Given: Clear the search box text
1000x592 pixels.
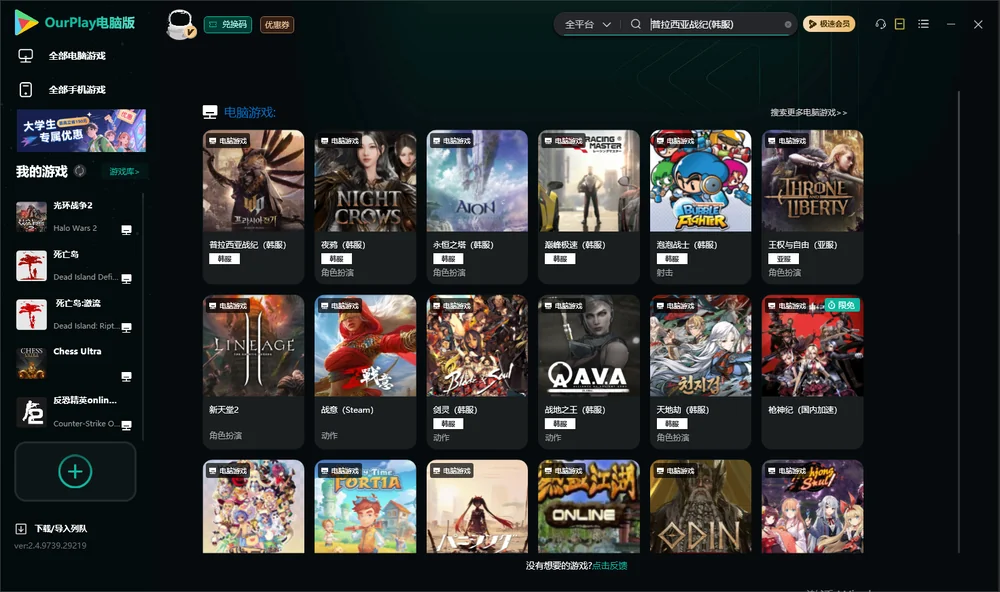Looking at the screenshot, I should [x=788, y=24].
